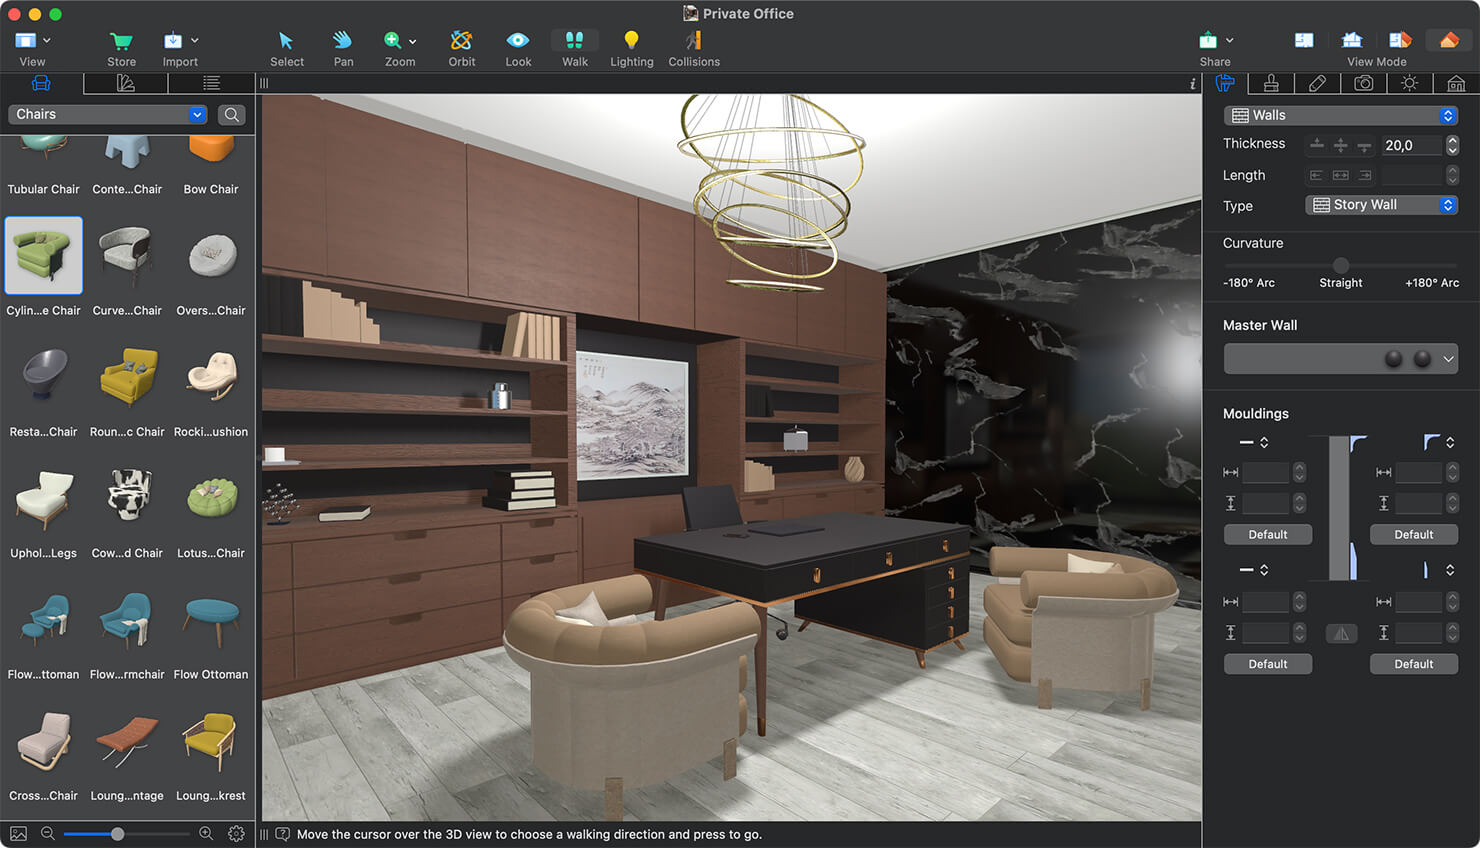The height and width of the screenshot is (848, 1480).
Task: Activate the Walk navigation tool
Action: [574, 45]
